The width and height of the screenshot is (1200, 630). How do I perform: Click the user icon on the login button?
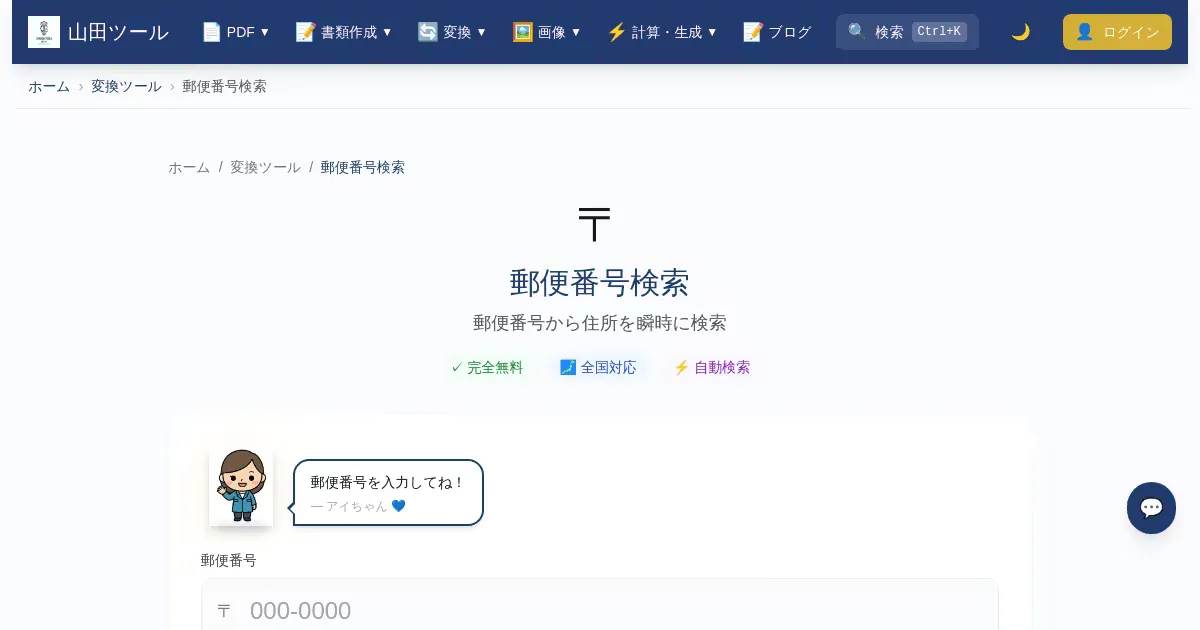click(1084, 32)
